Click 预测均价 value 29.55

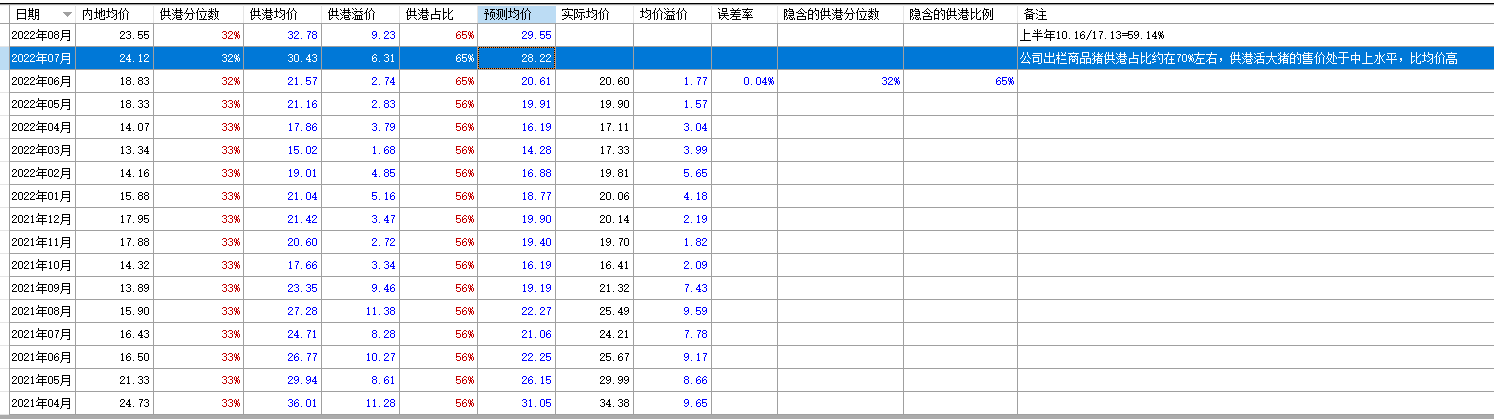coord(516,35)
